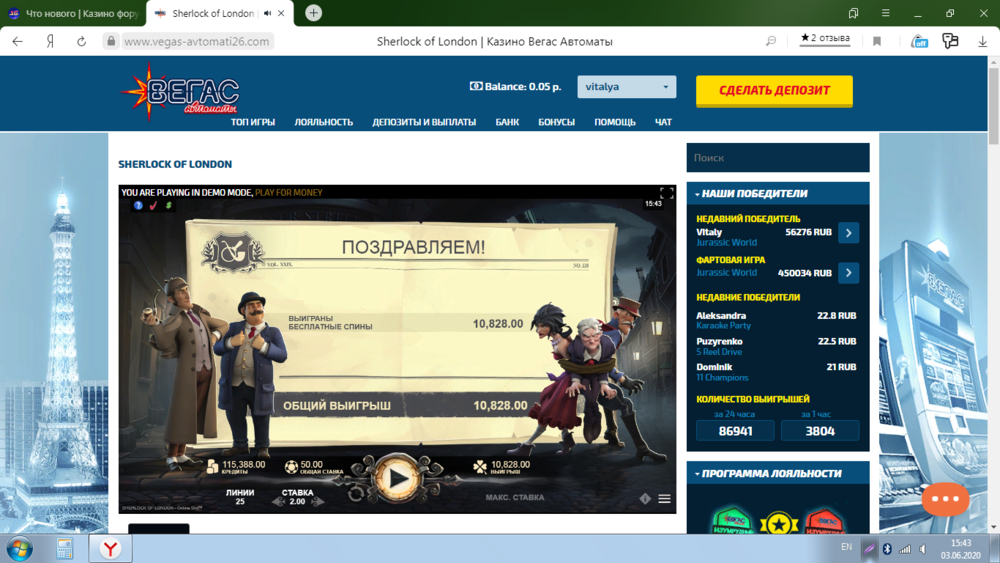The width and height of the screenshot is (1000, 563).
Task: Open the game info diamond icon
Action: [645, 499]
